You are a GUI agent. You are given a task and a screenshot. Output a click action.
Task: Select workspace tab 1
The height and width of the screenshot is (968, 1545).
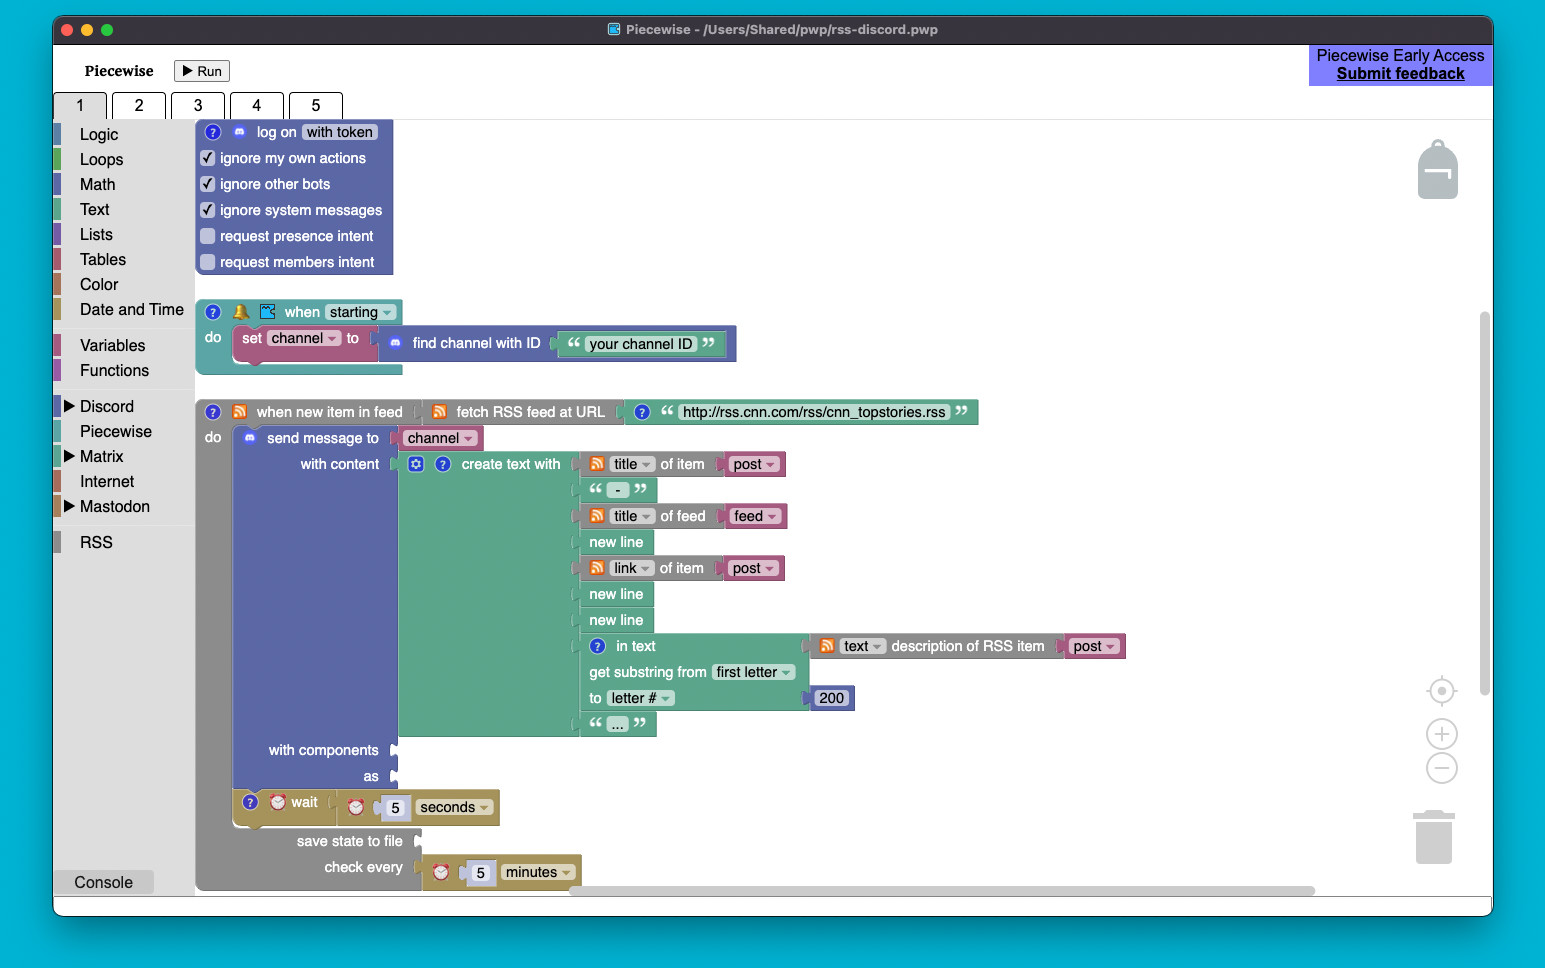tap(80, 105)
